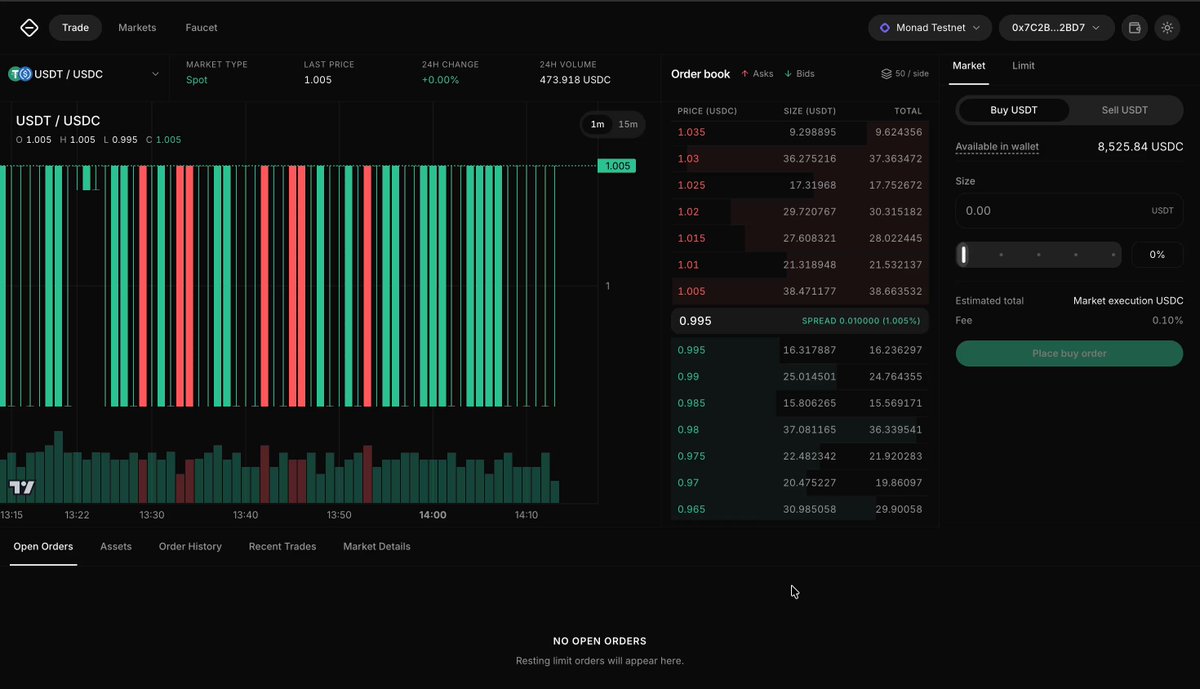Expand the 0x7C2B...2BD7 wallet address menu
The width and height of the screenshot is (1200, 689).
(x=1057, y=28)
